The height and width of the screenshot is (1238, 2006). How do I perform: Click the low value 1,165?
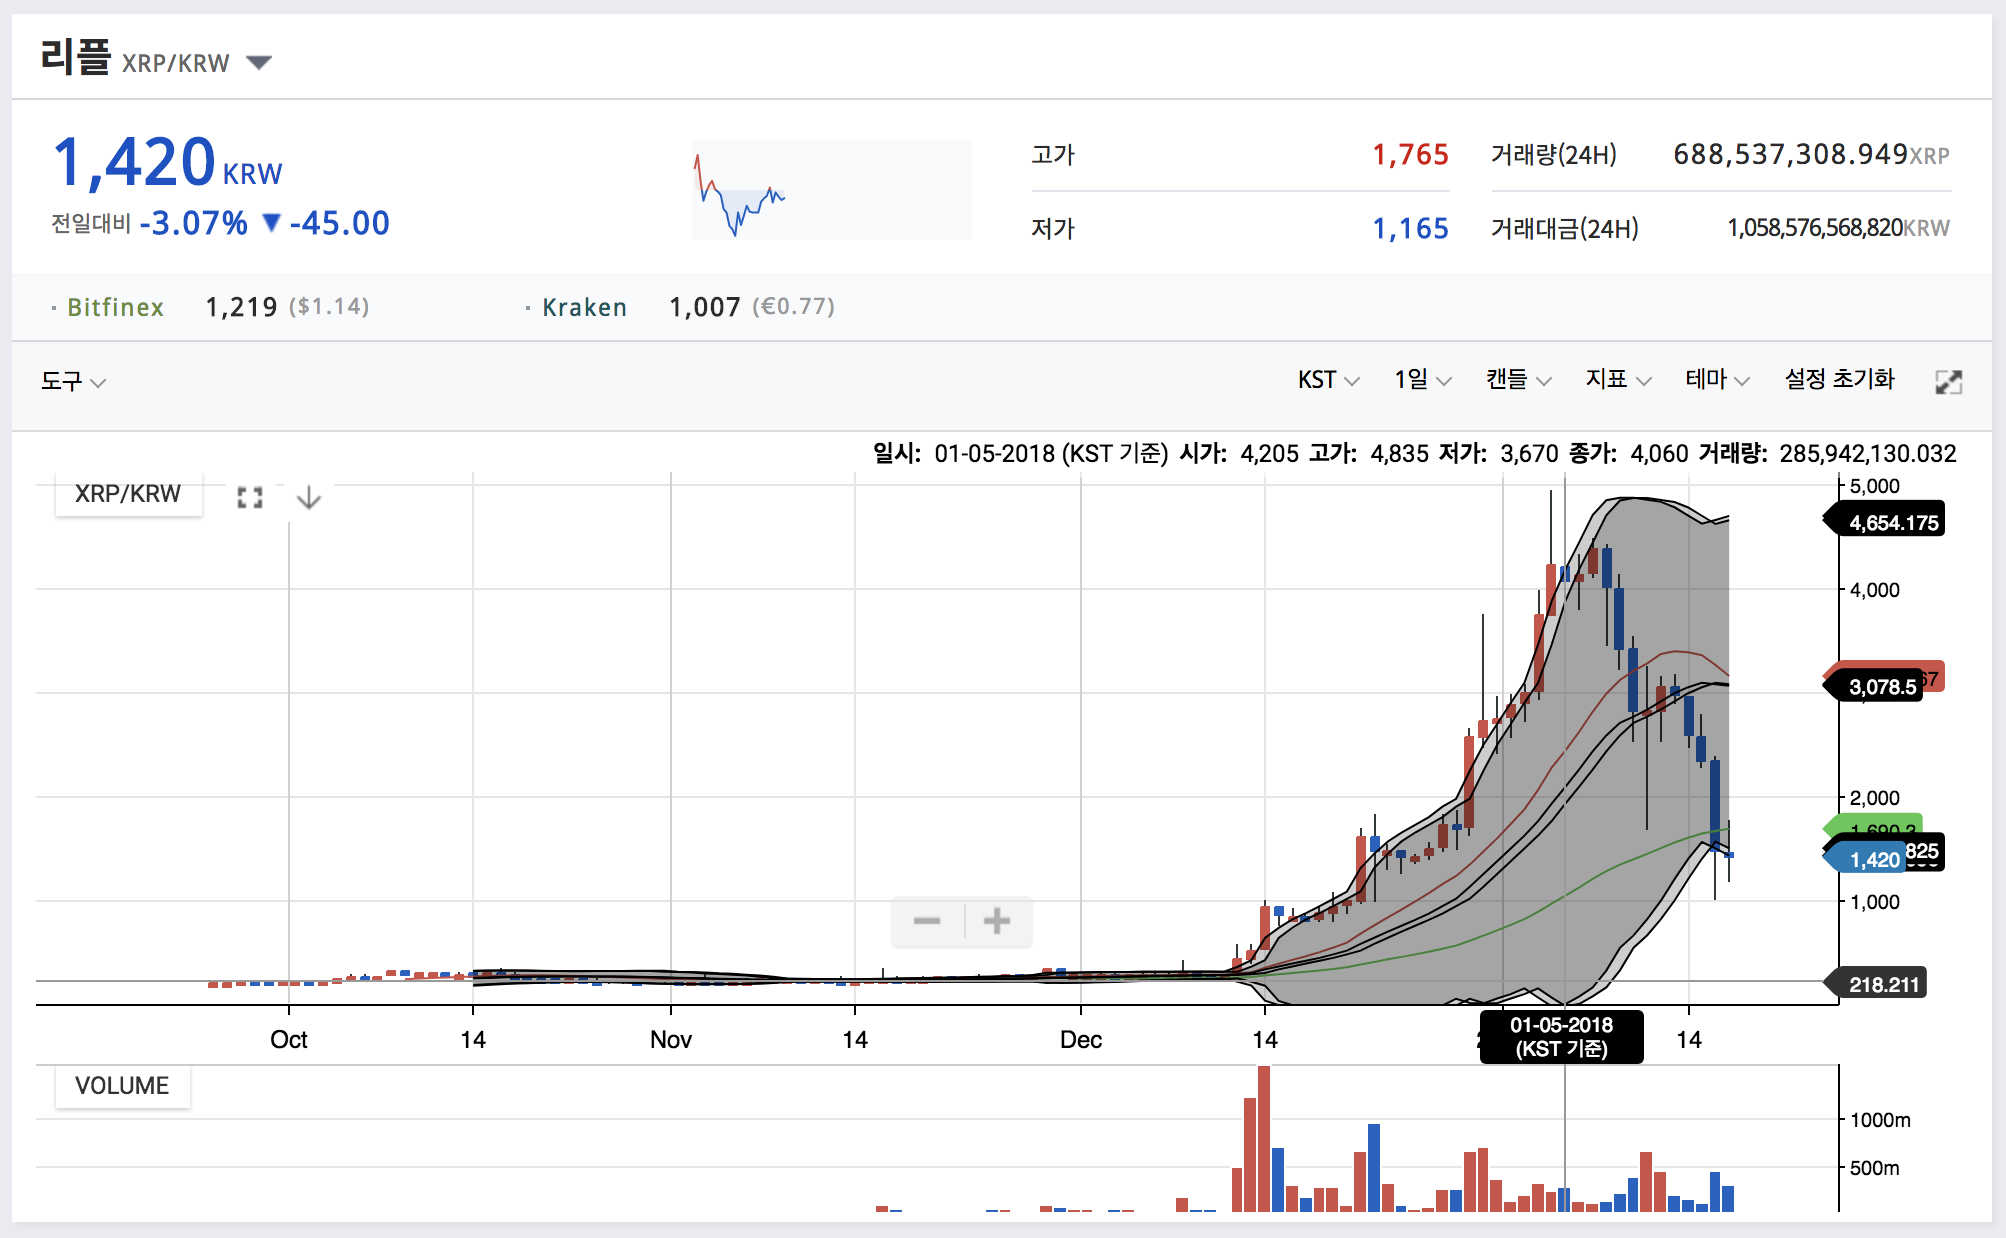point(1410,229)
